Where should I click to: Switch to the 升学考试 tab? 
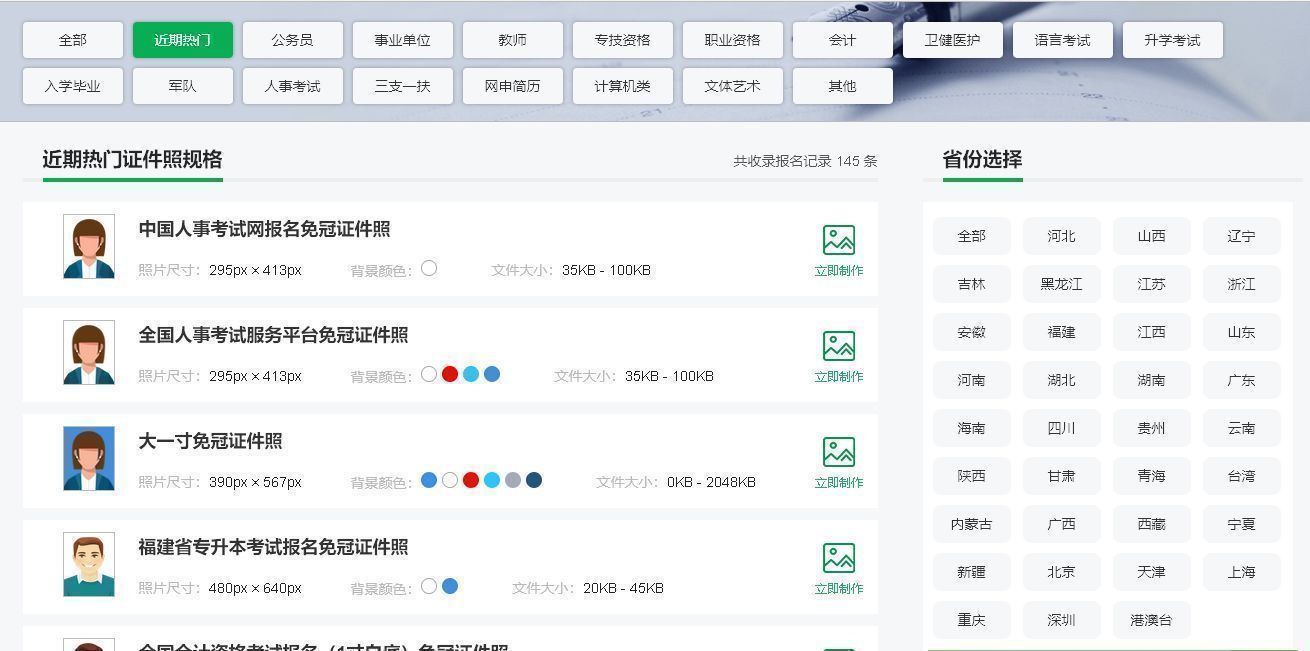[x=1172, y=40]
